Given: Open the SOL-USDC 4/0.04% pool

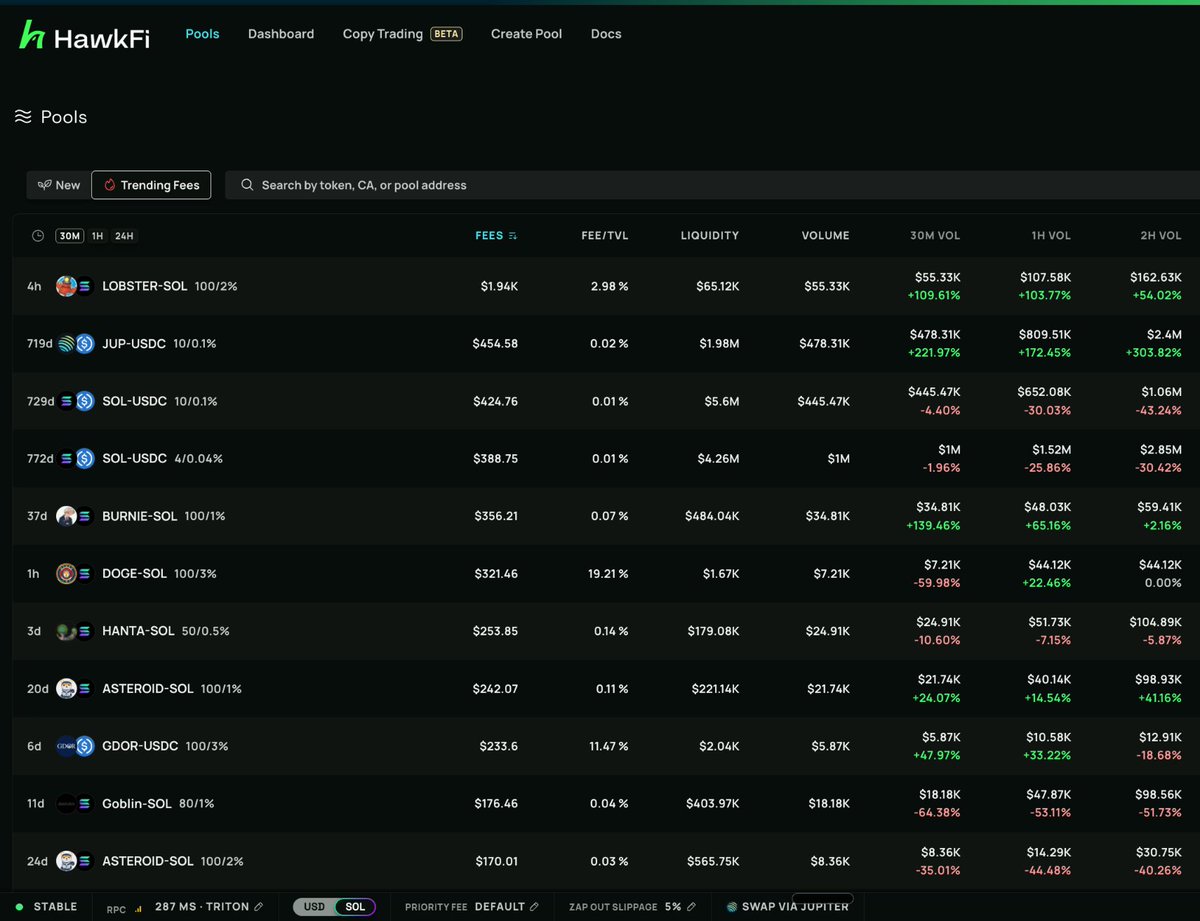Looking at the screenshot, I should tap(606, 459).
